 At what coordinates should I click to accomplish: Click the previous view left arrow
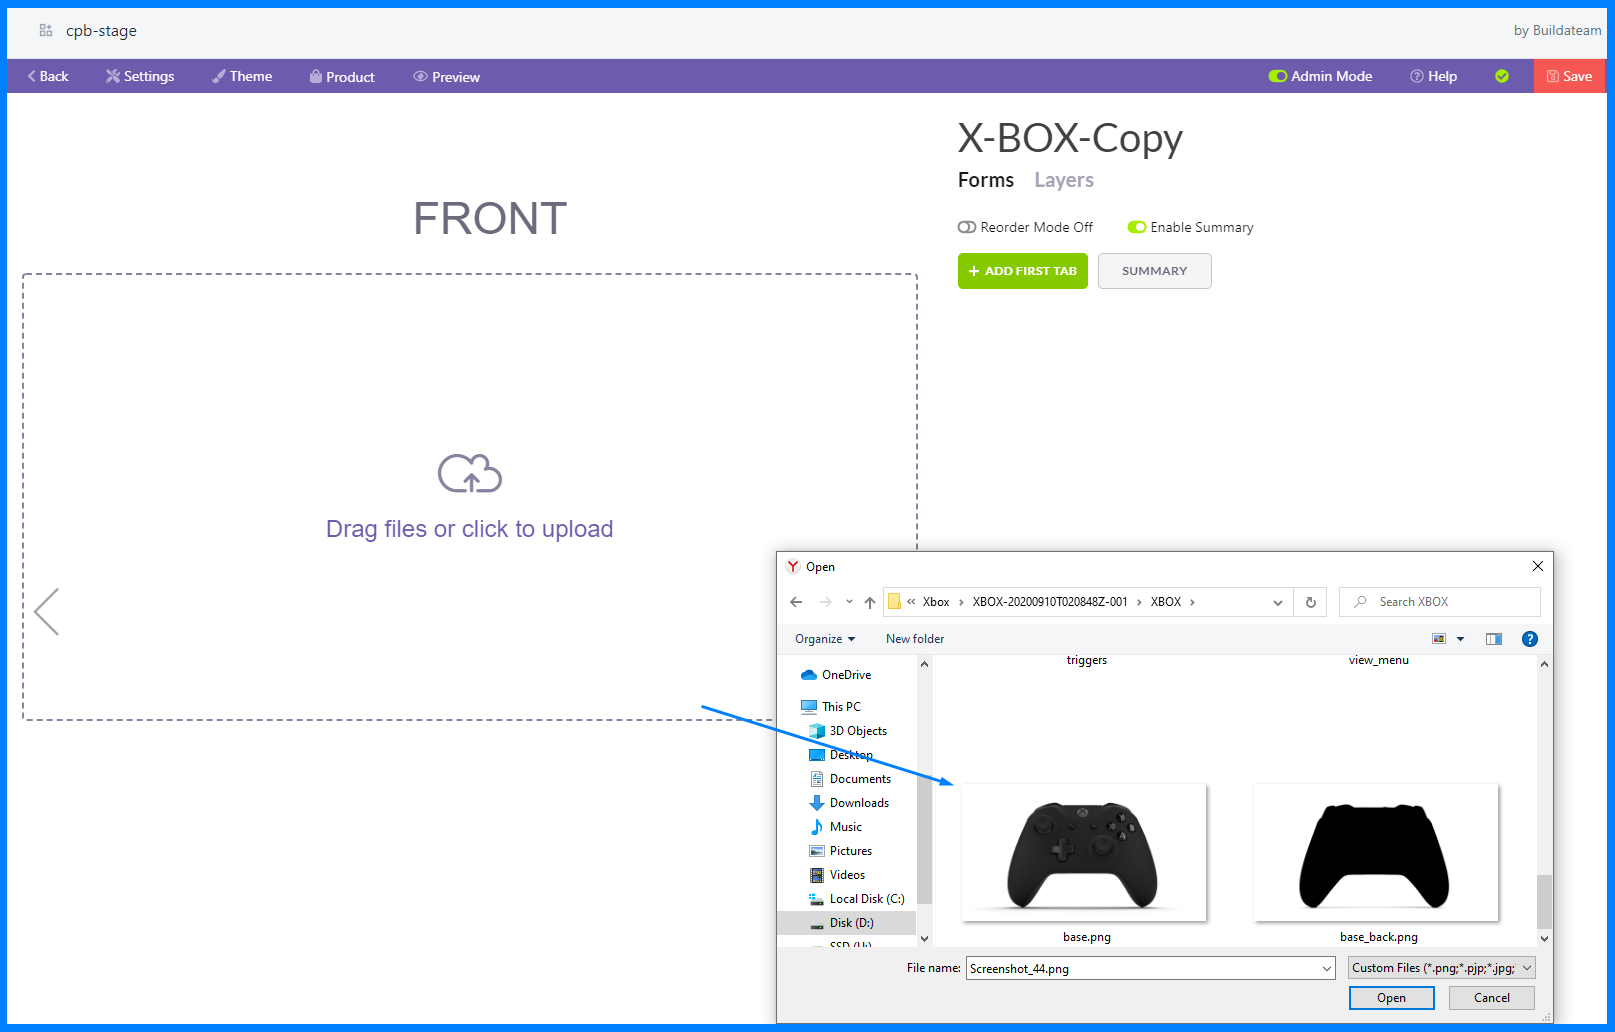[47, 611]
